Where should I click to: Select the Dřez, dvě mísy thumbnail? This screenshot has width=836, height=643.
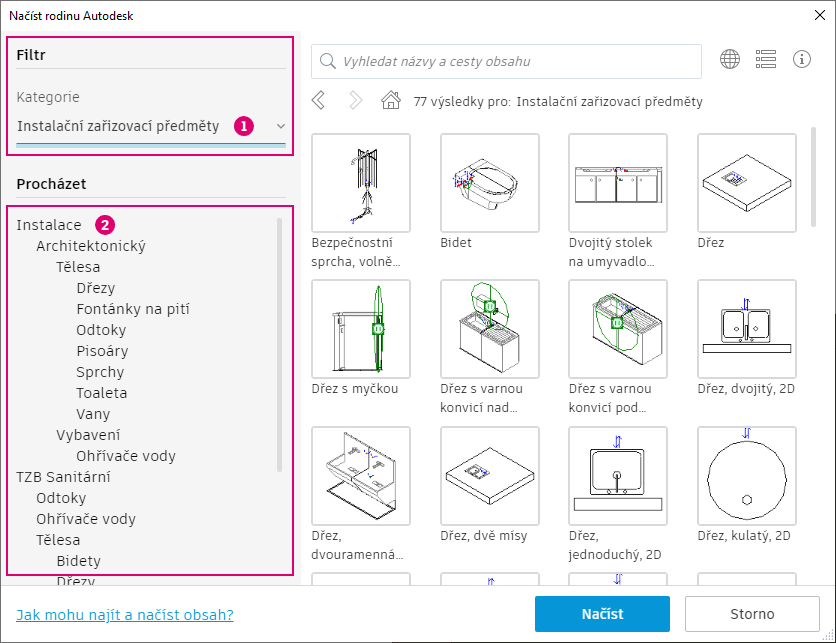tap(489, 476)
